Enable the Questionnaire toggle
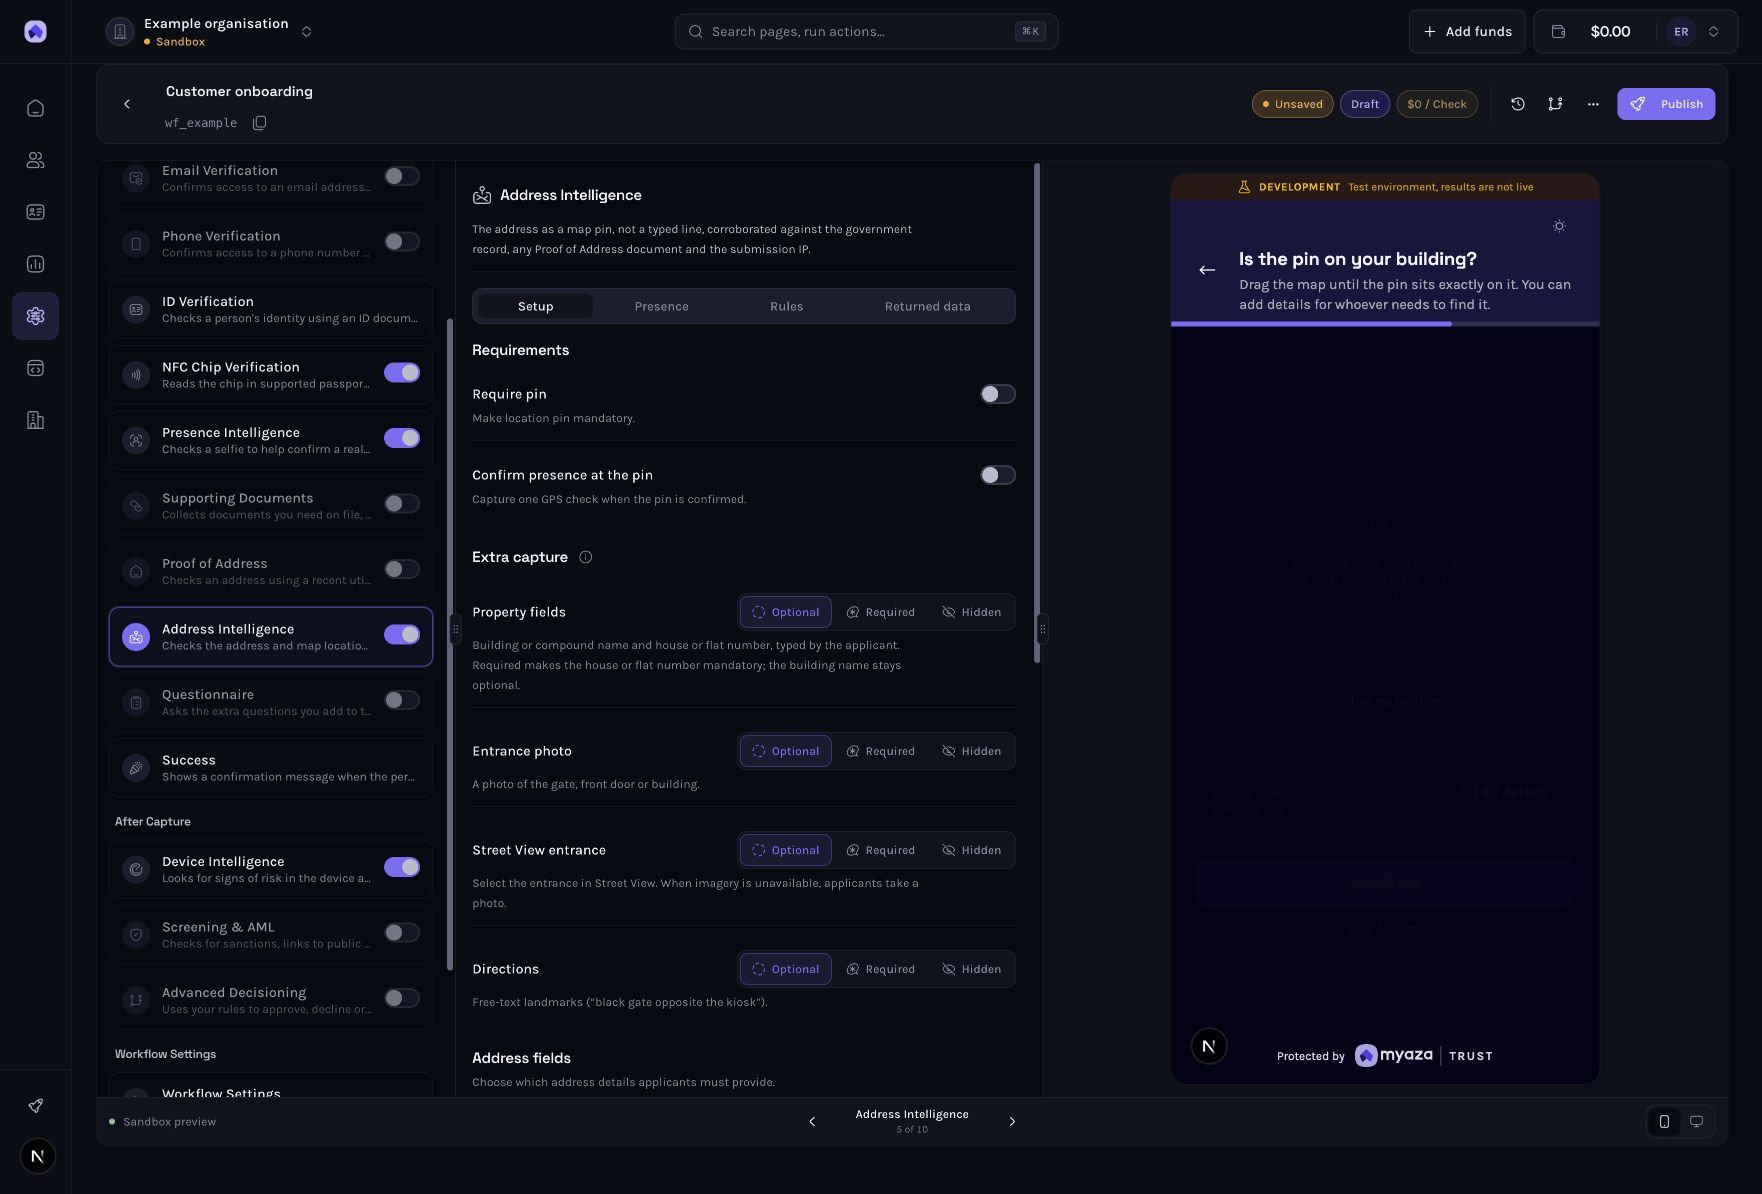 402,700
